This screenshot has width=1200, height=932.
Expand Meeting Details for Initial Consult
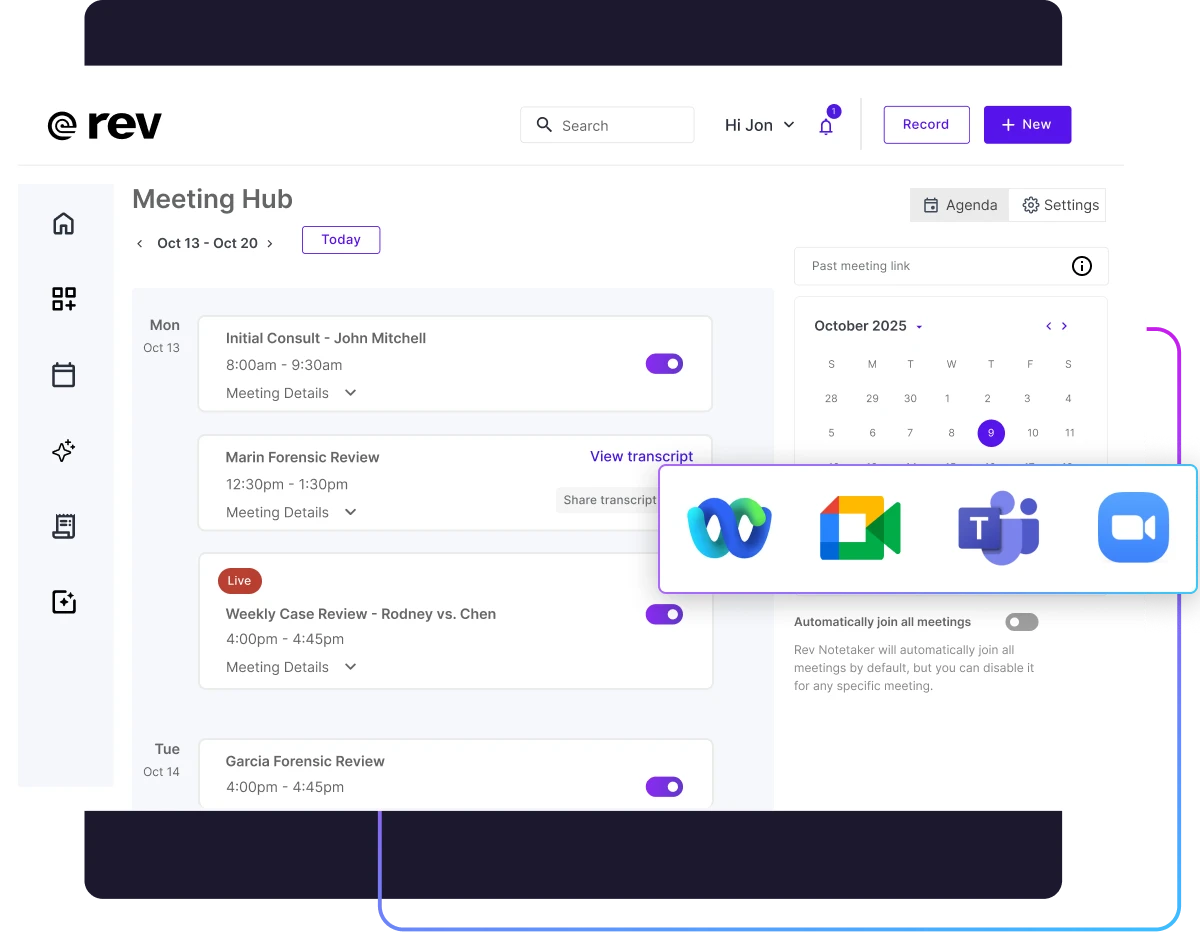(291, 393)
